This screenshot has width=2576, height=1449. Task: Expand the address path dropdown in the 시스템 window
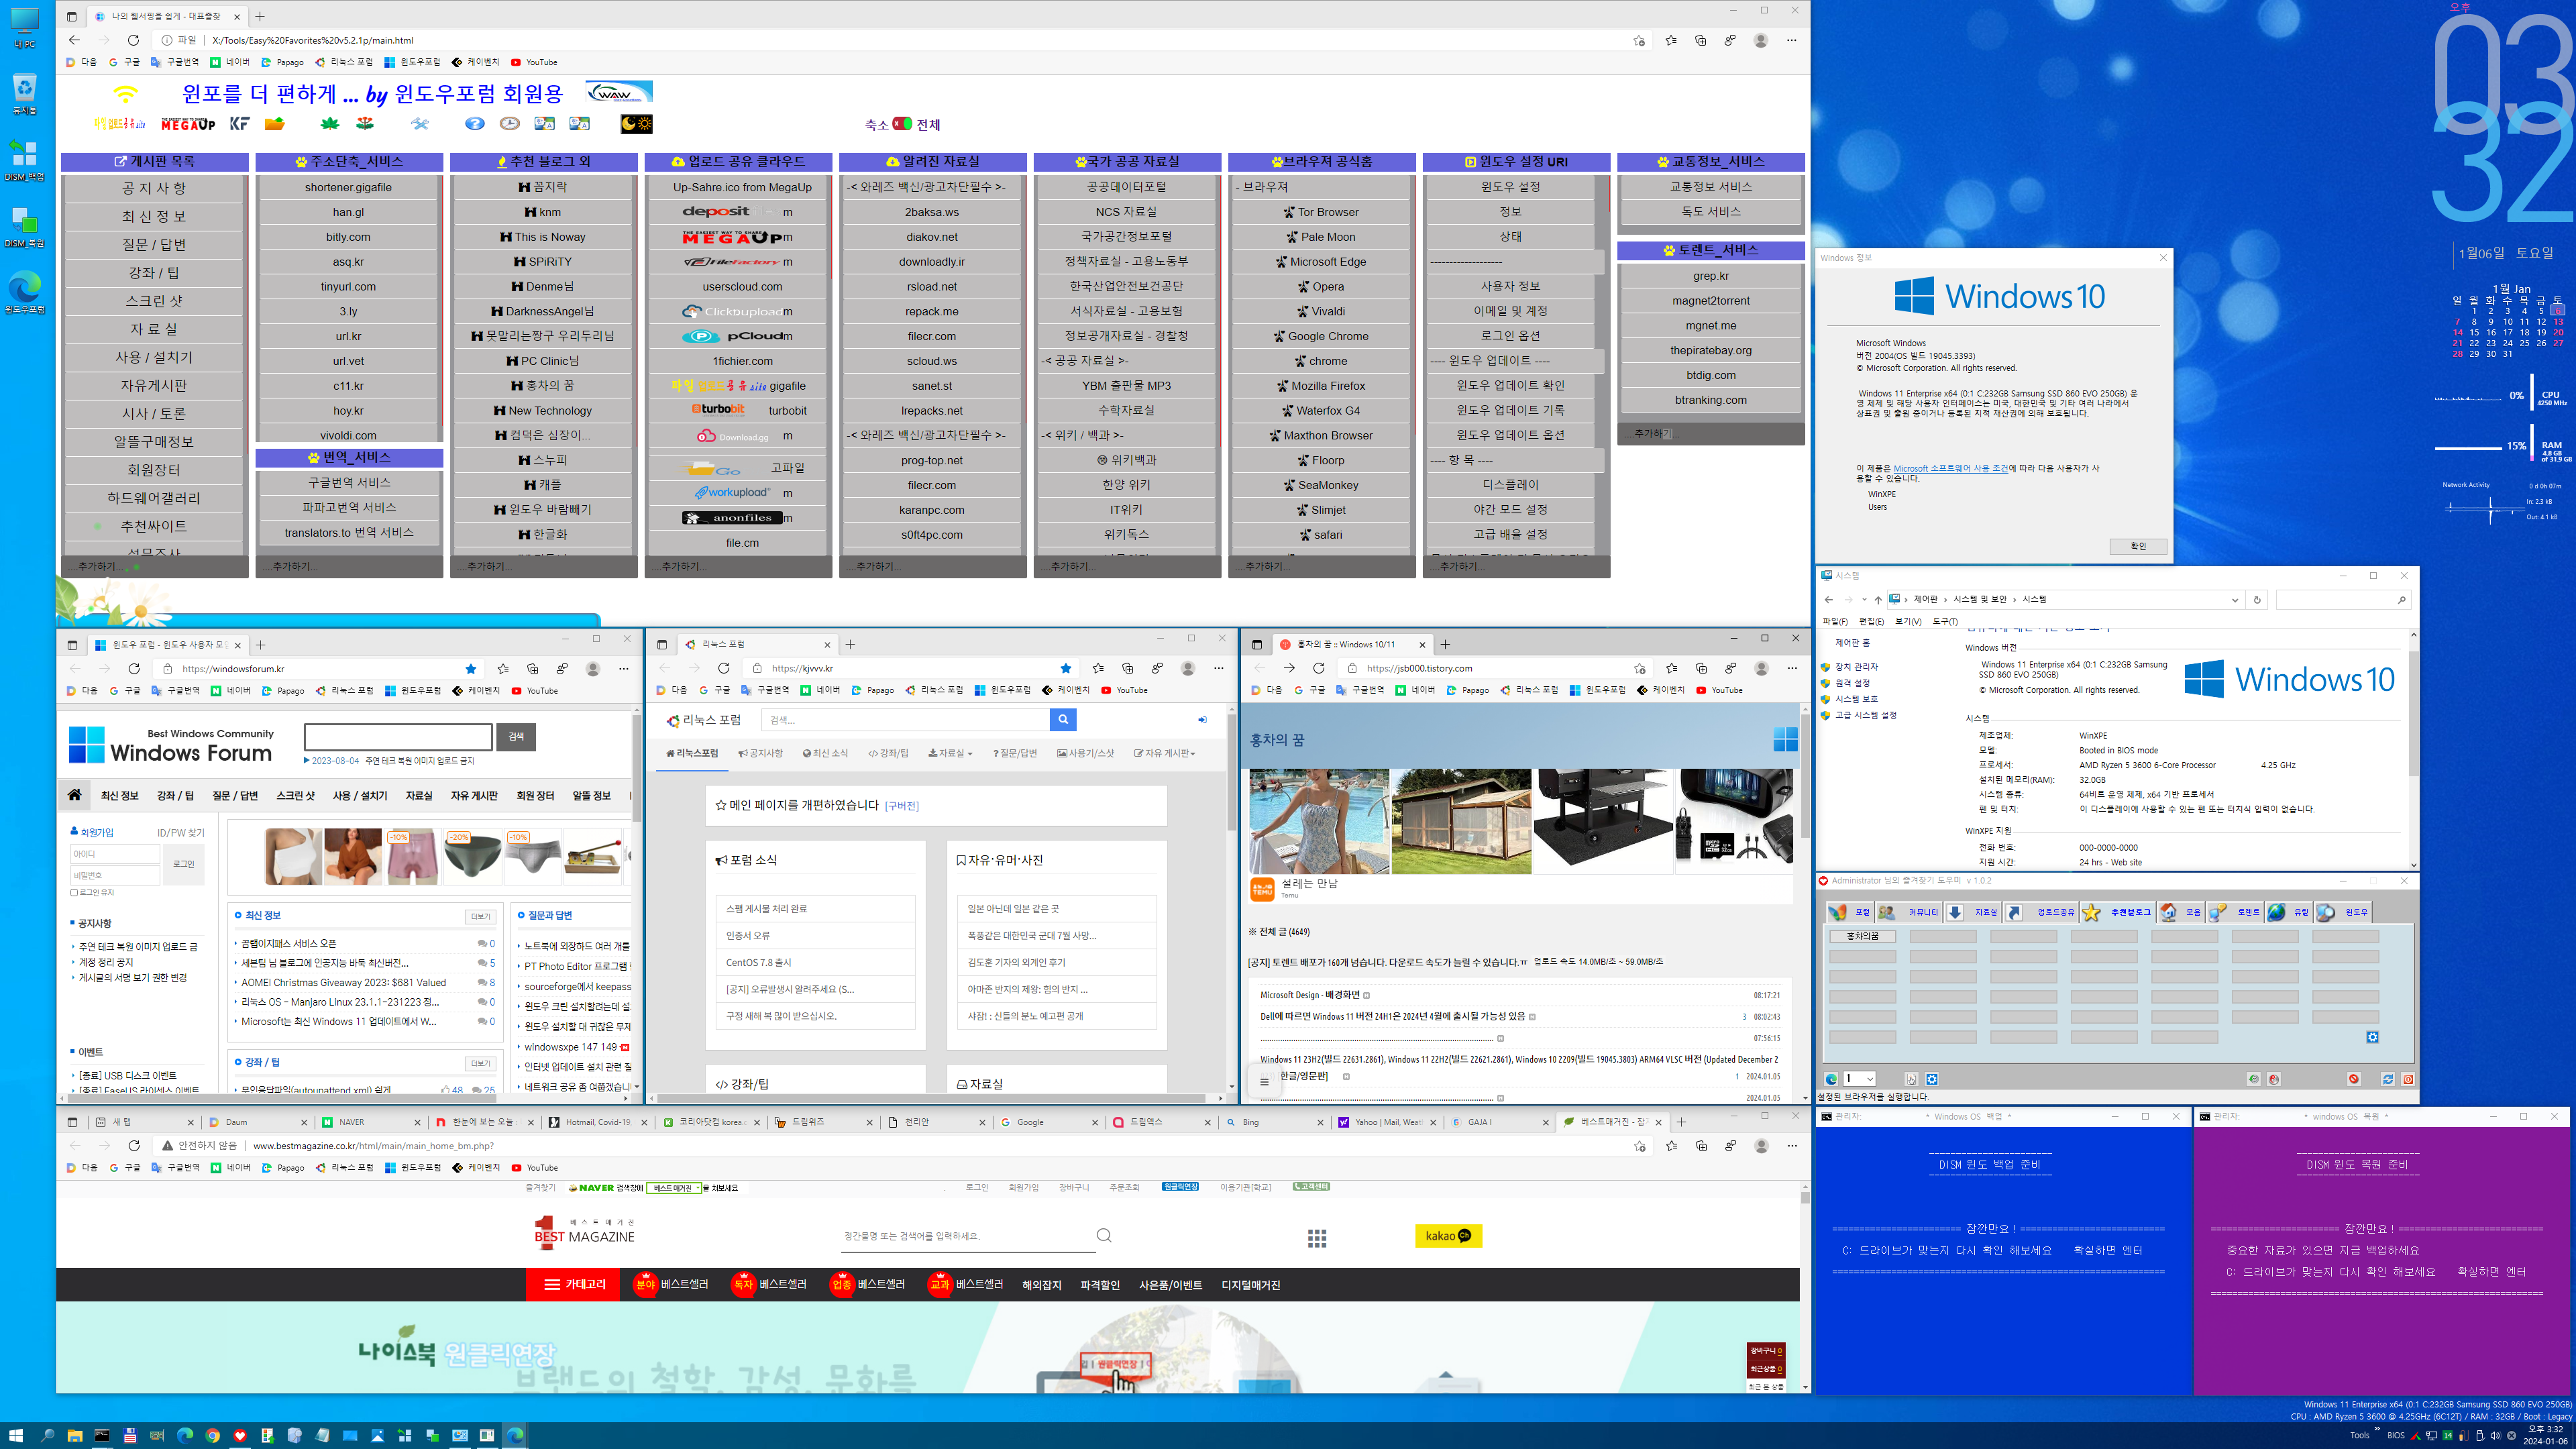point(2235,600)
